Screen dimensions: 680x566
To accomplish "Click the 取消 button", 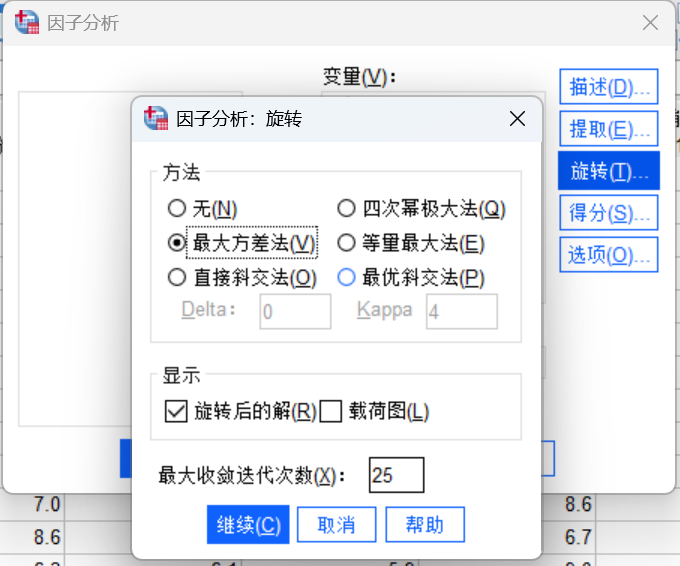I will point(337,524).
